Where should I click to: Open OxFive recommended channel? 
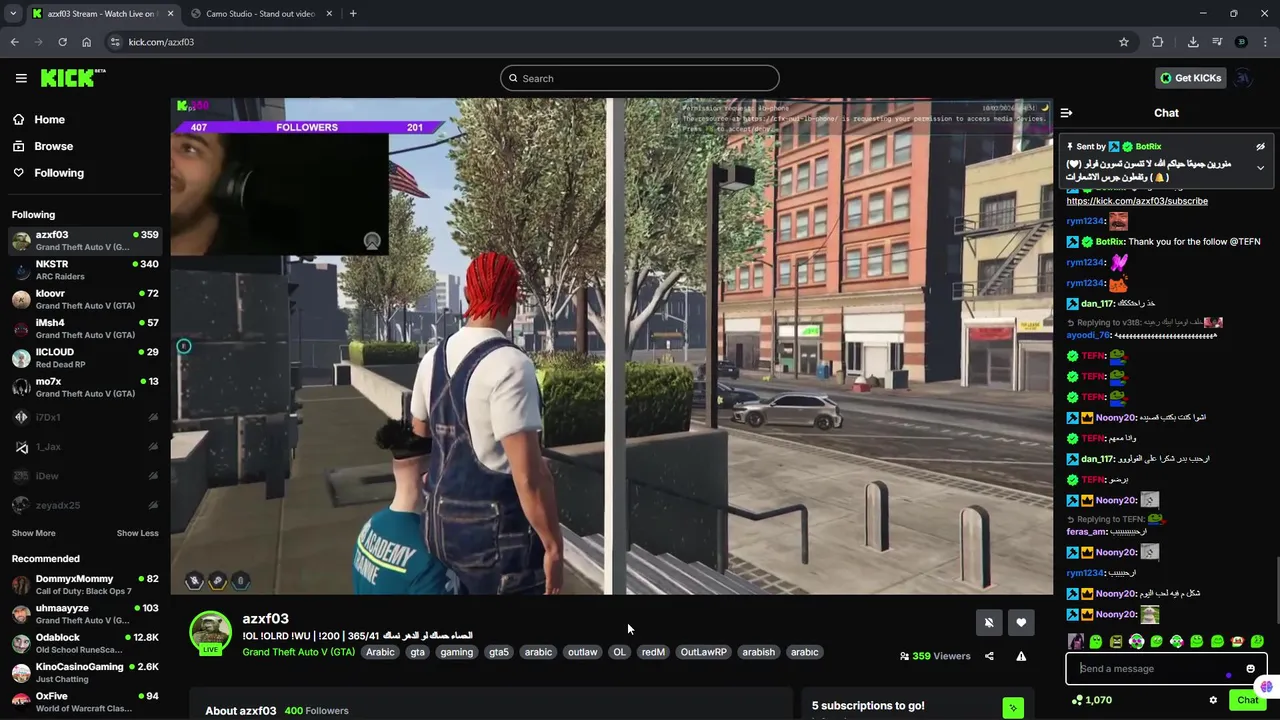[x=85, y=702]
